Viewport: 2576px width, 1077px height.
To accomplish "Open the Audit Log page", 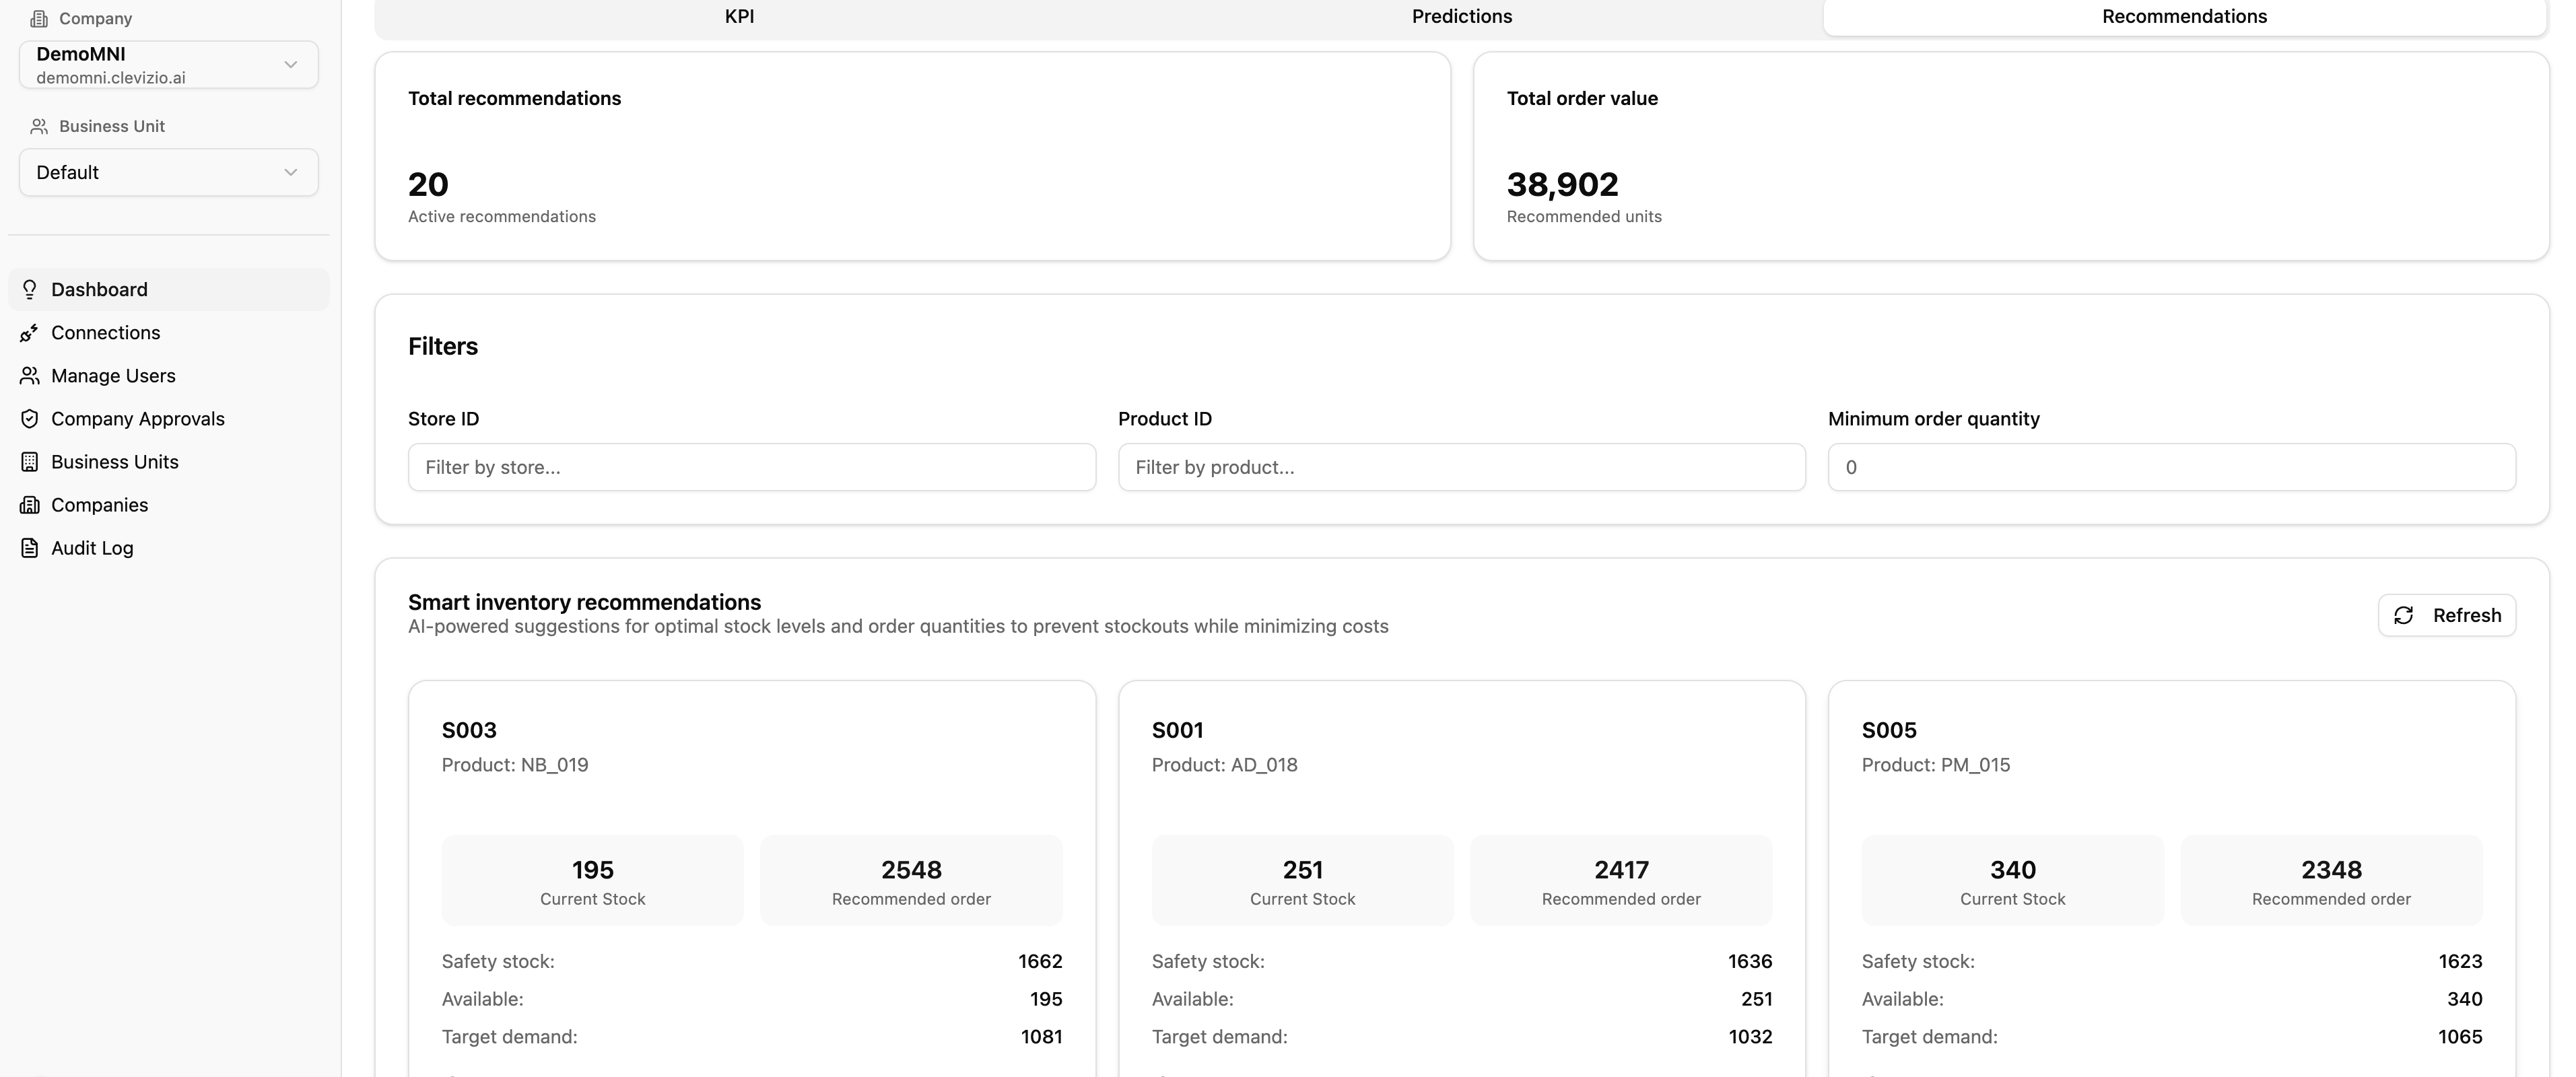I will (x=92, y=548).
